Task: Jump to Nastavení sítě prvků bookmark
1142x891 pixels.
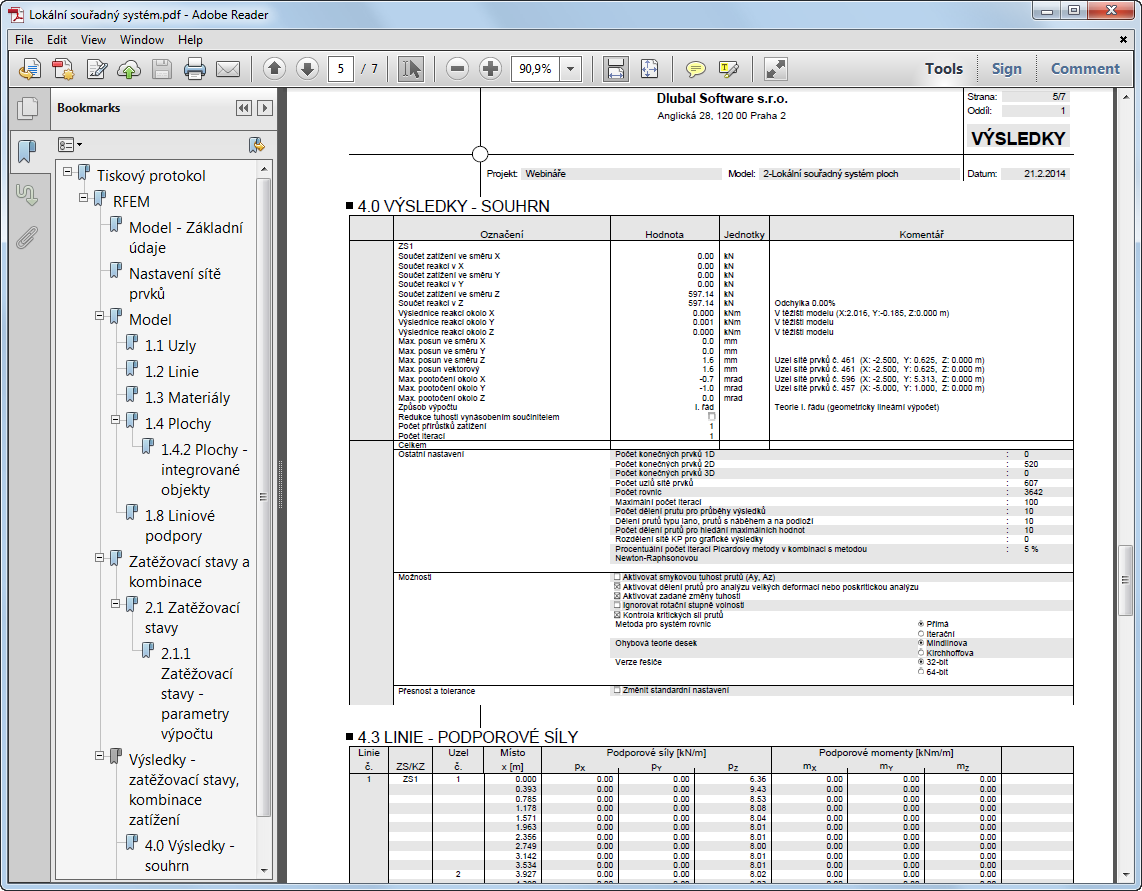Action: click(x=175, y=283)
